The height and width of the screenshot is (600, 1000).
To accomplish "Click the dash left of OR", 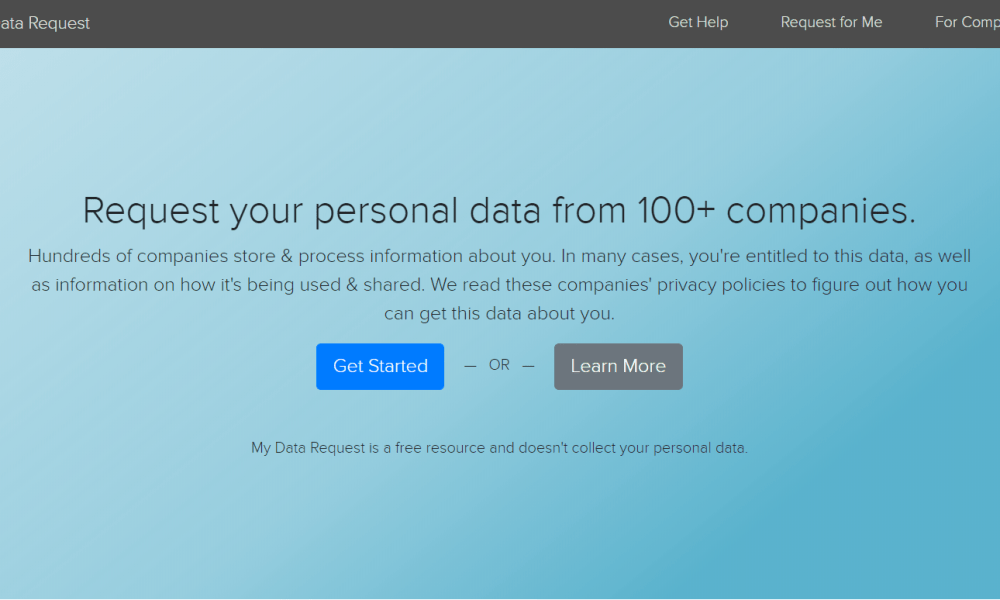I will click(x=470, y=366).
